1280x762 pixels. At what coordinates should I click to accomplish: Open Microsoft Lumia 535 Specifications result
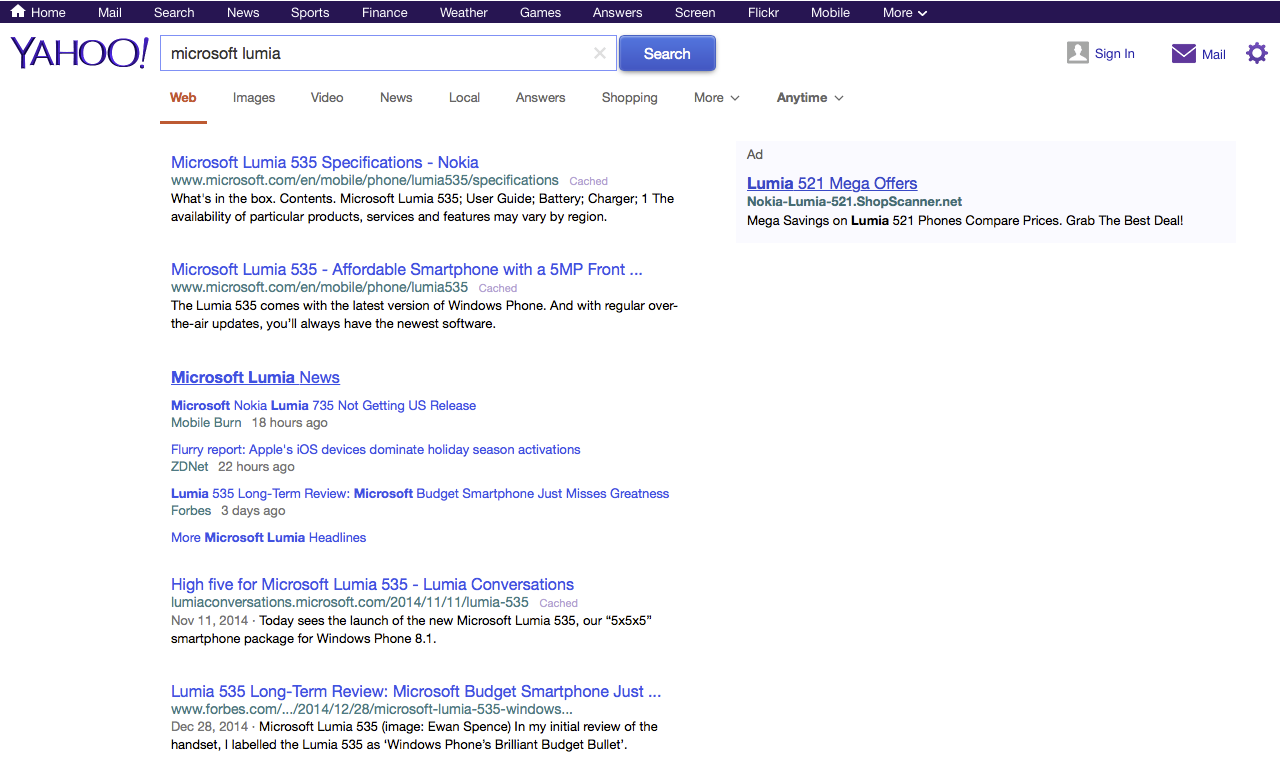coord(324,162)
